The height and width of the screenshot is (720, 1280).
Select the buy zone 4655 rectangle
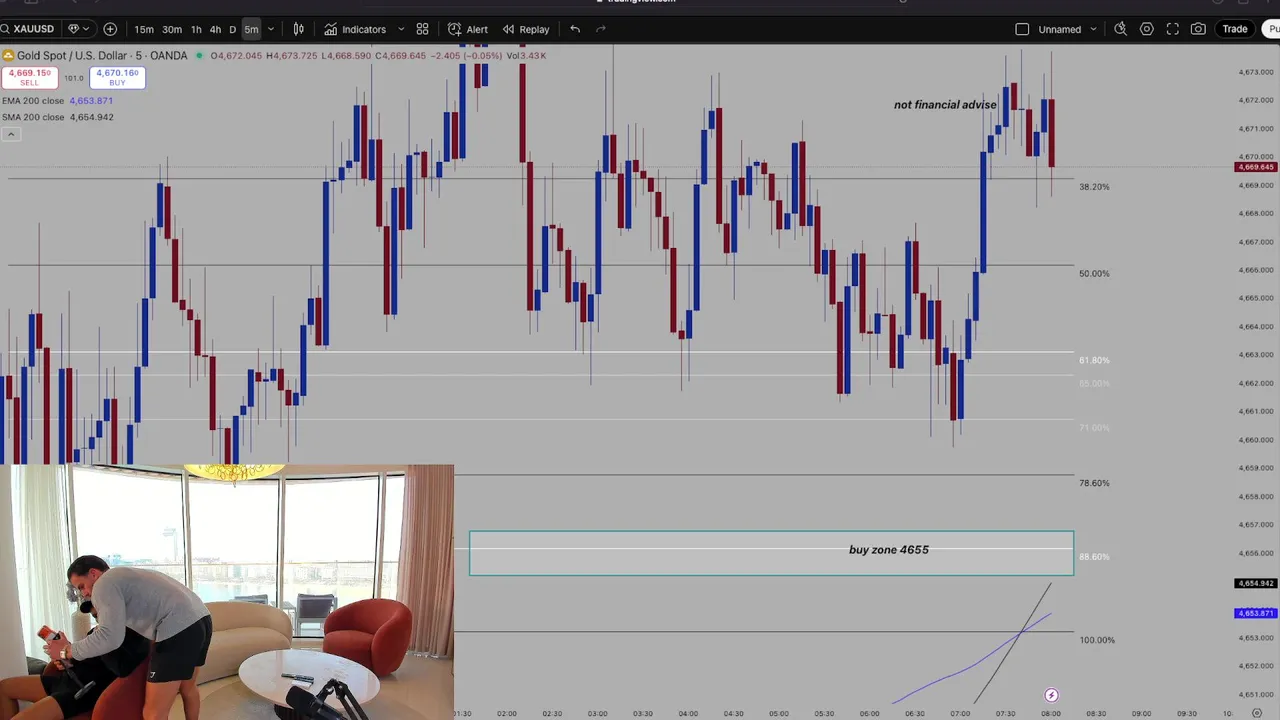(771, 553)
